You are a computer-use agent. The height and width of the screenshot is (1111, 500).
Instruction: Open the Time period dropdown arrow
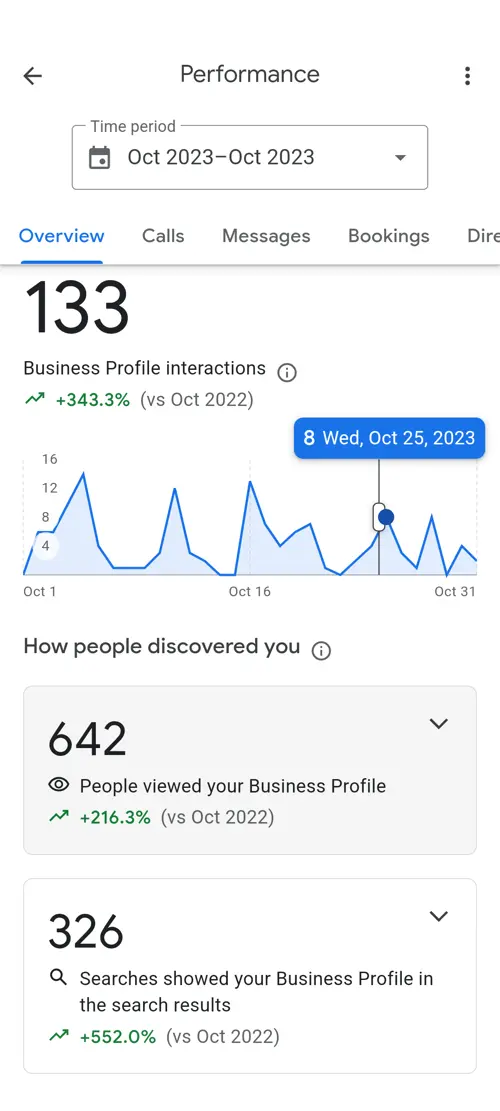400,157
